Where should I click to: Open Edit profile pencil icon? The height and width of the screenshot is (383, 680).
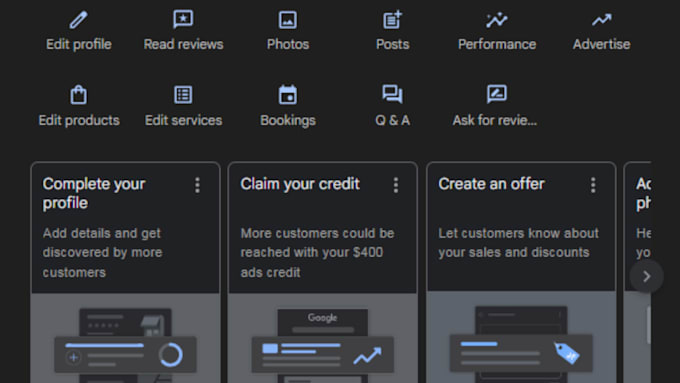tap(78, 20)
